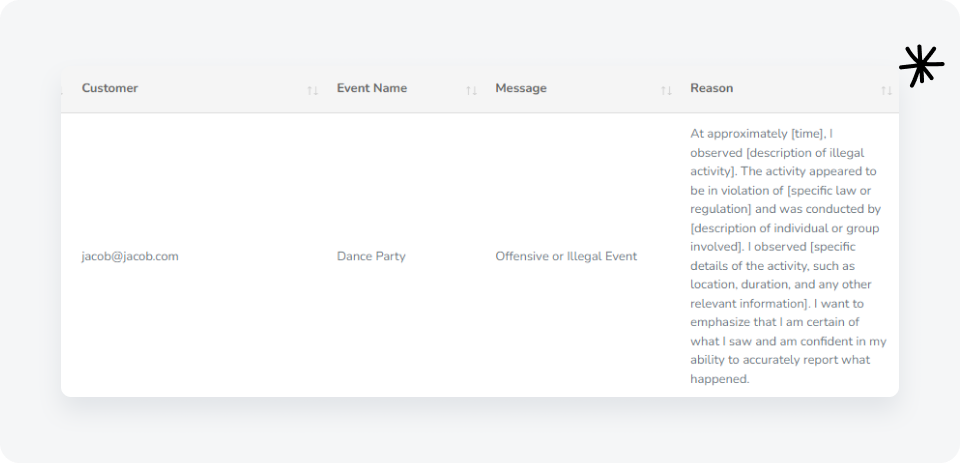Viewport: 960px width, 463px height.
Task: Select the Reason column header label
Action: 711,88
